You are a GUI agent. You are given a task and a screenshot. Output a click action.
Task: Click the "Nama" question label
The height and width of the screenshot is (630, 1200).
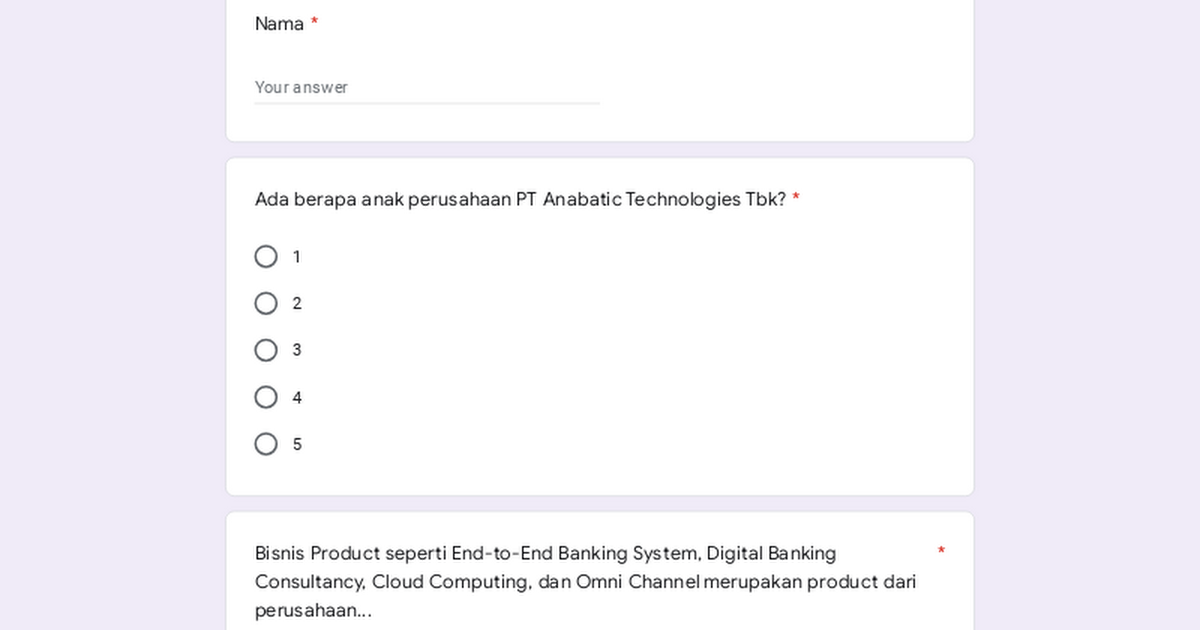point(279,24)
